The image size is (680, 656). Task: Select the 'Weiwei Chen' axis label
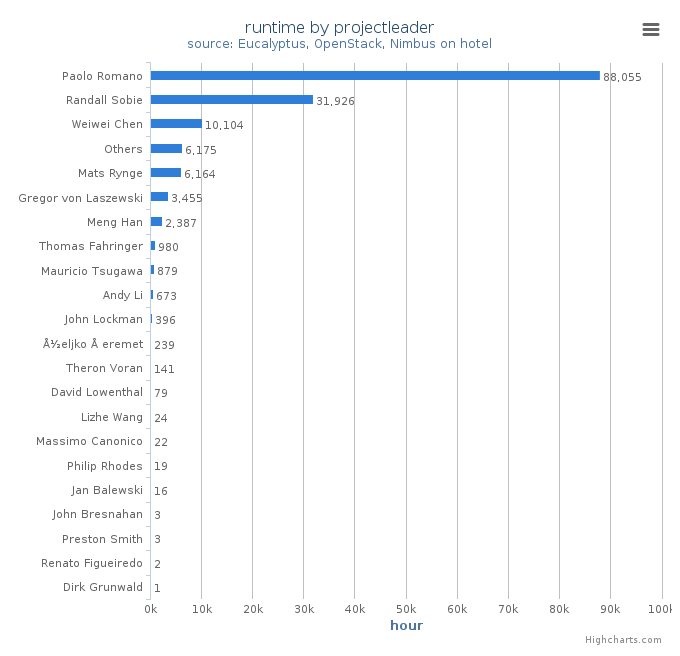(107, 124)
